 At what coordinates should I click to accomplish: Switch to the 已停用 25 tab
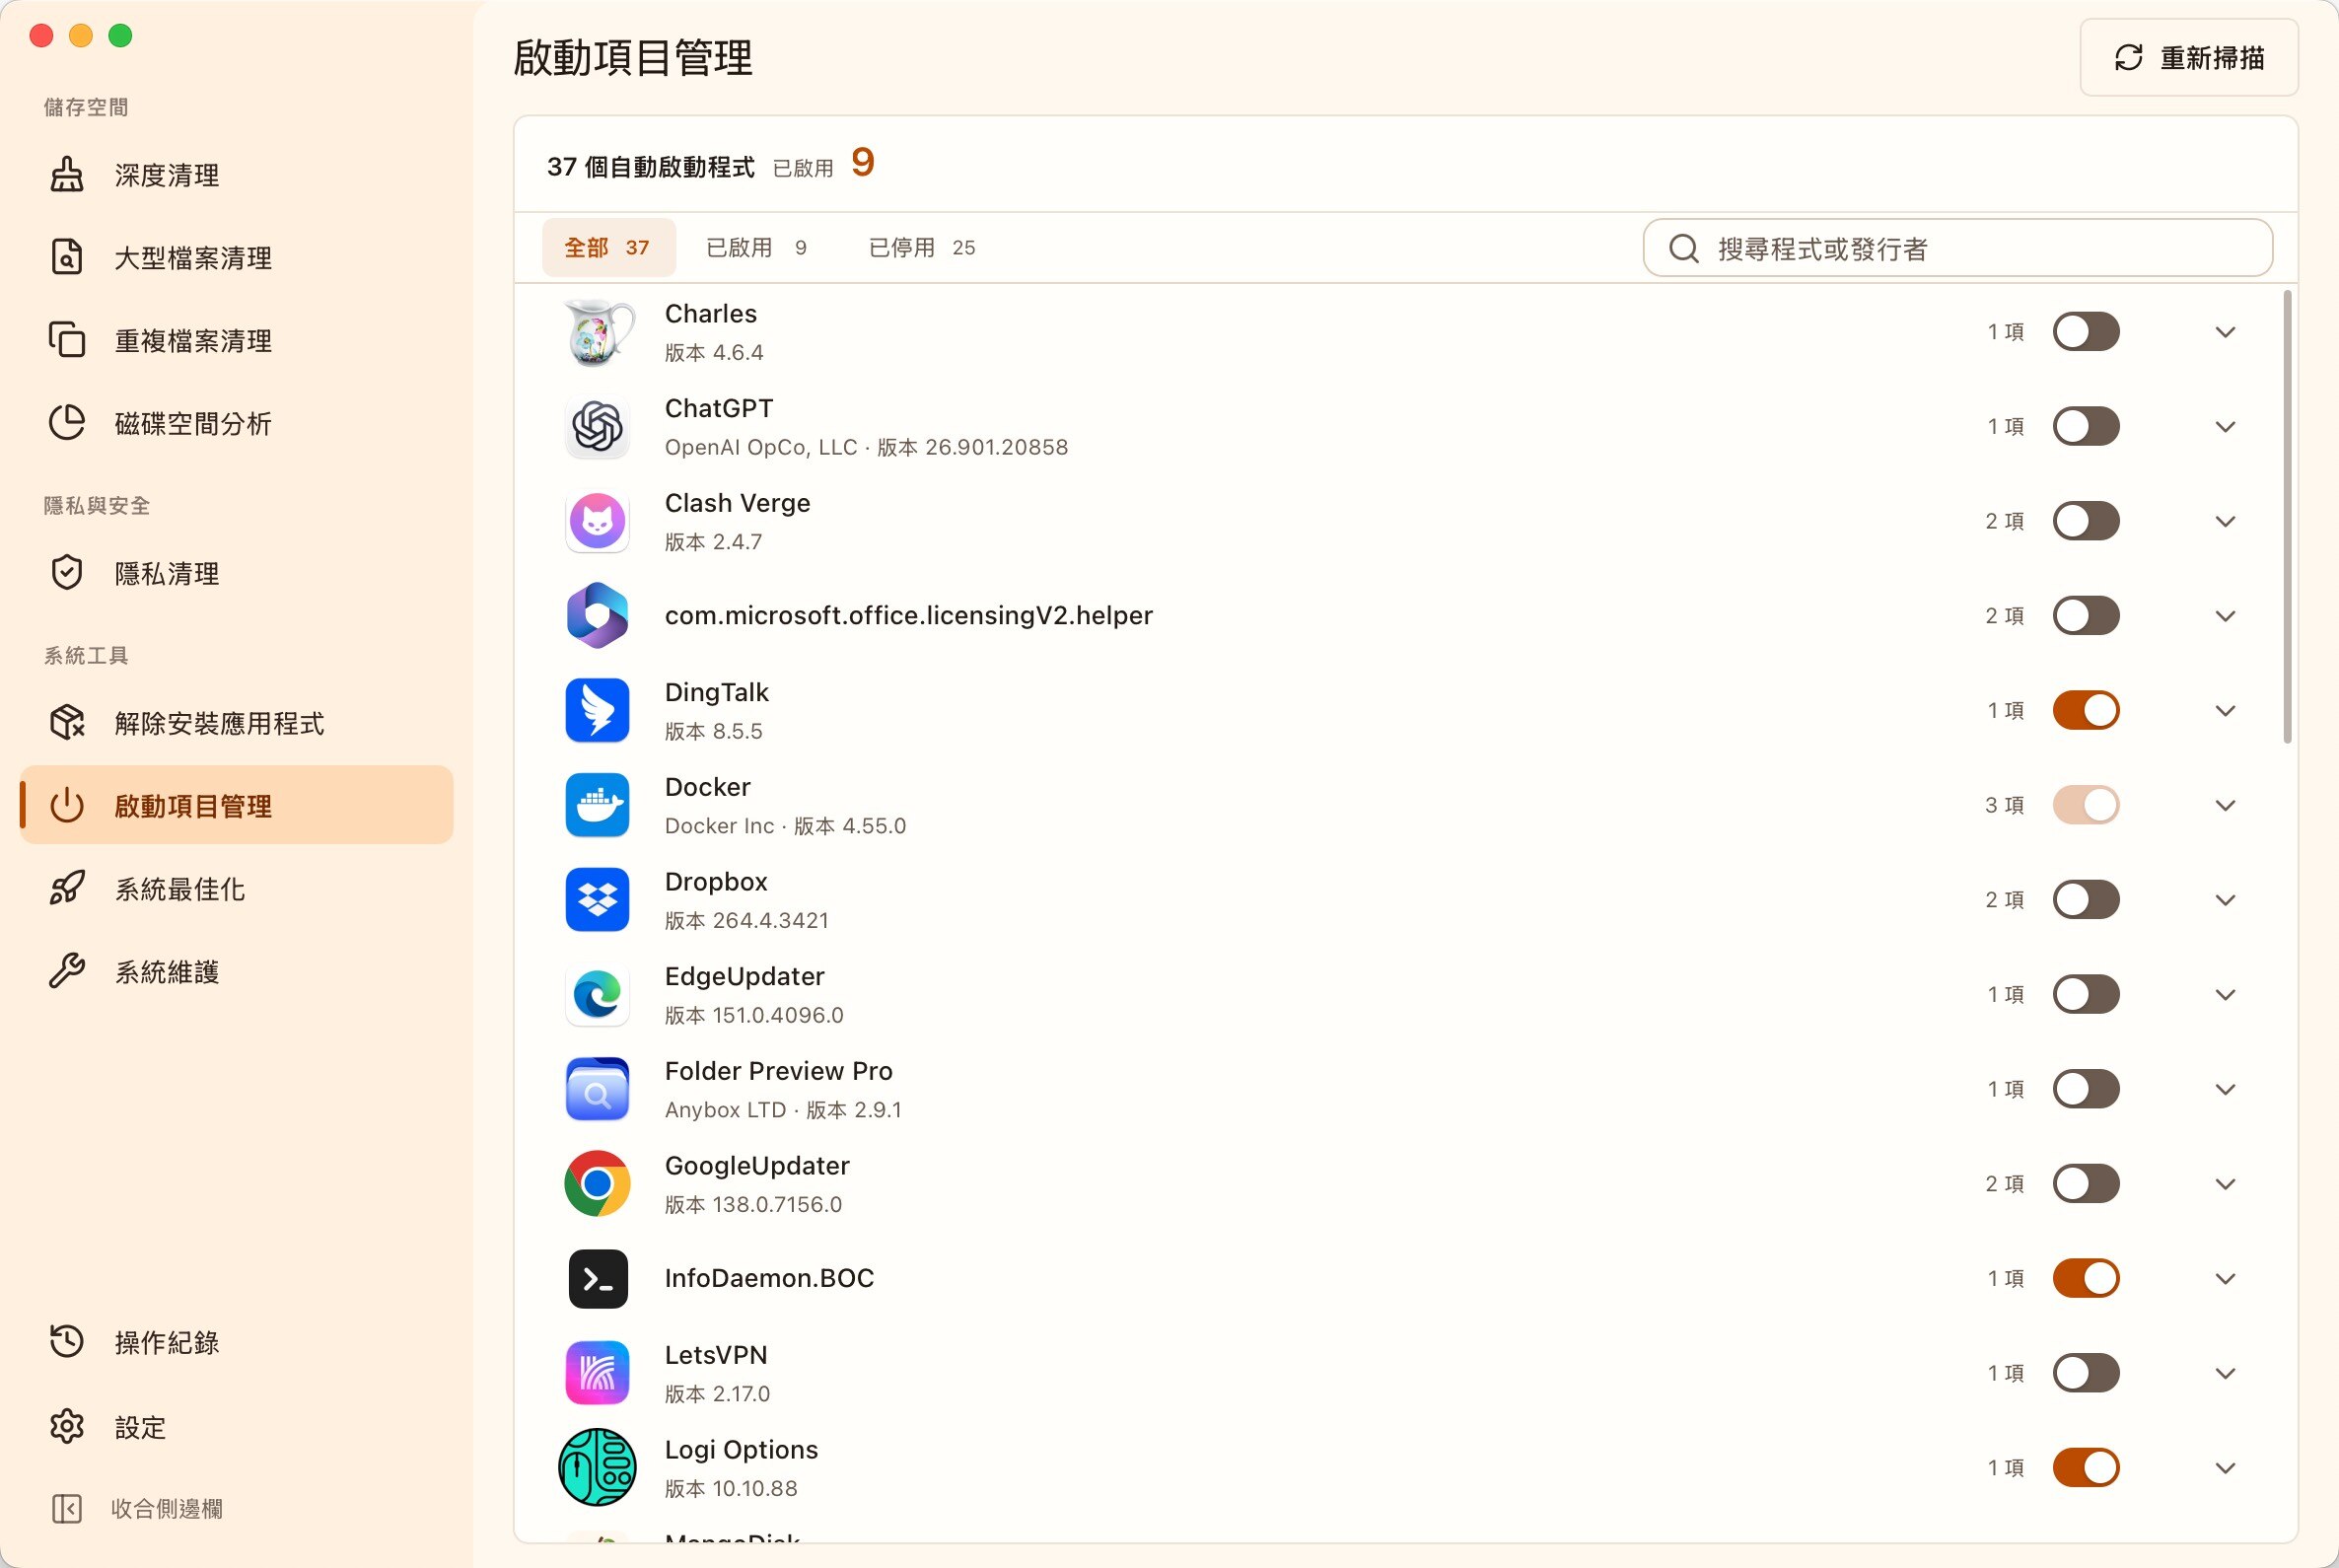922,247
